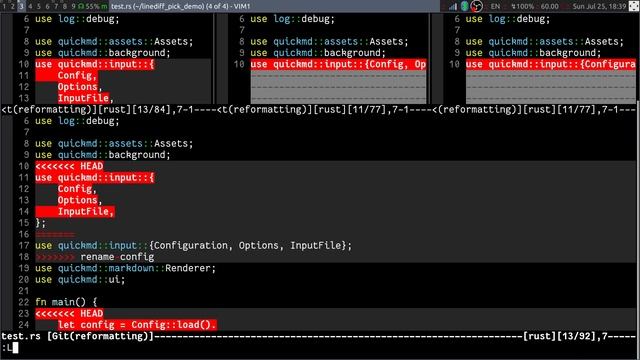
Task: Switch to workspace 5 in the top bar
Action: coord(38,6)
